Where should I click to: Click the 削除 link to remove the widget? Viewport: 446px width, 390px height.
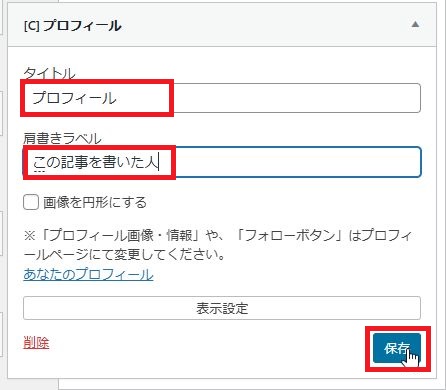pyautogui.click(x=36, y=343)
